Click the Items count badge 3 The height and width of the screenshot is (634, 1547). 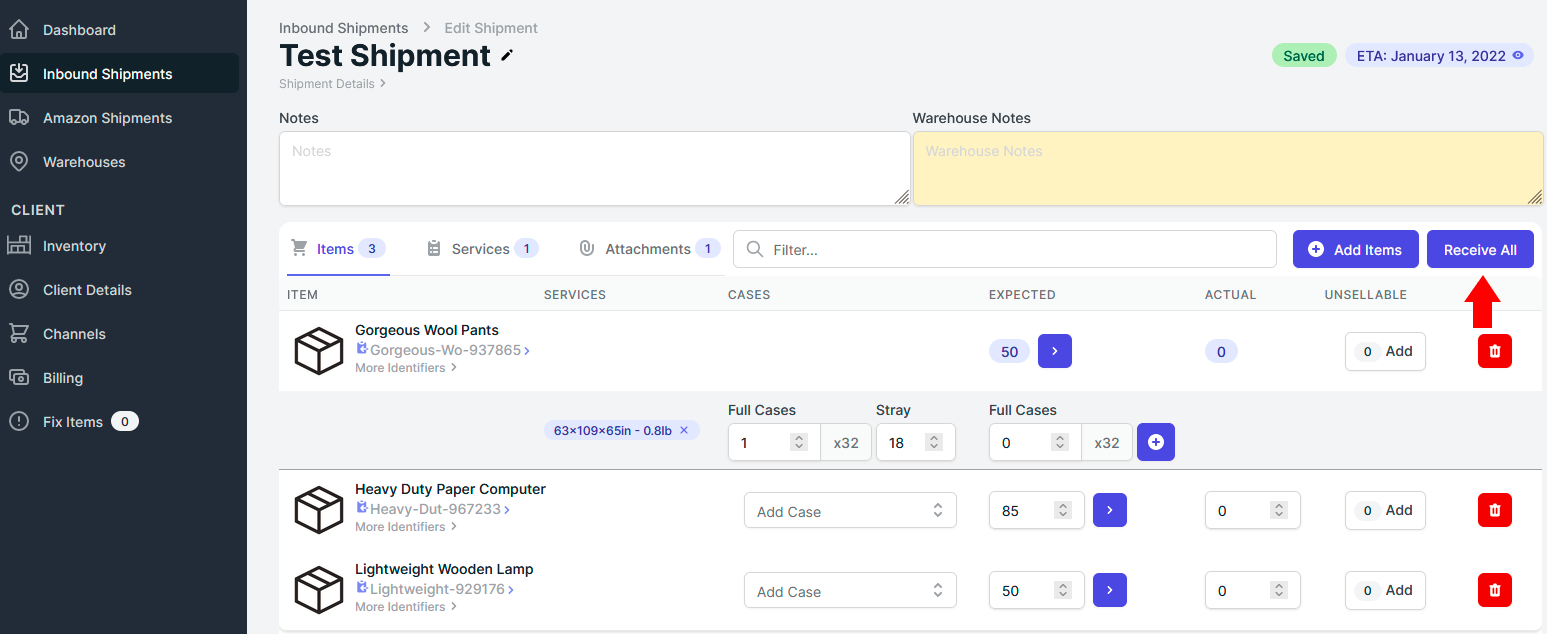[372, 249]
